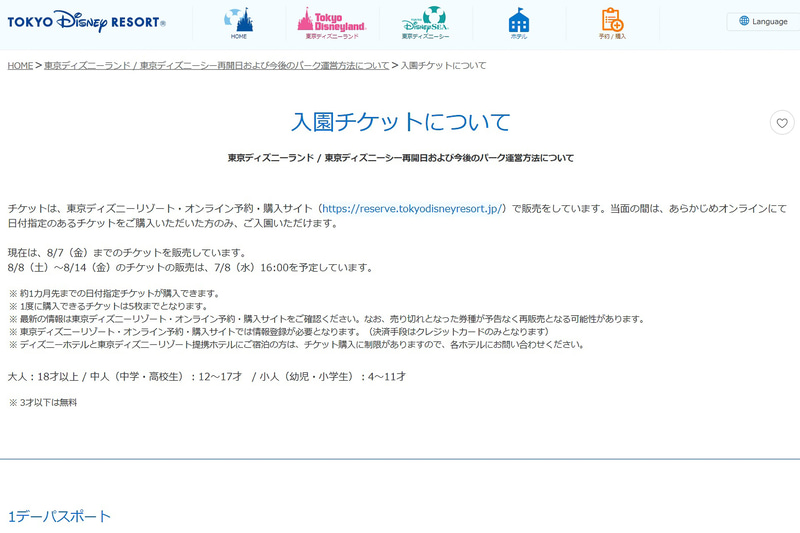Add page to favorites with heart icon
The height and width of the screenshot is (533, 800).
point(782,122)
